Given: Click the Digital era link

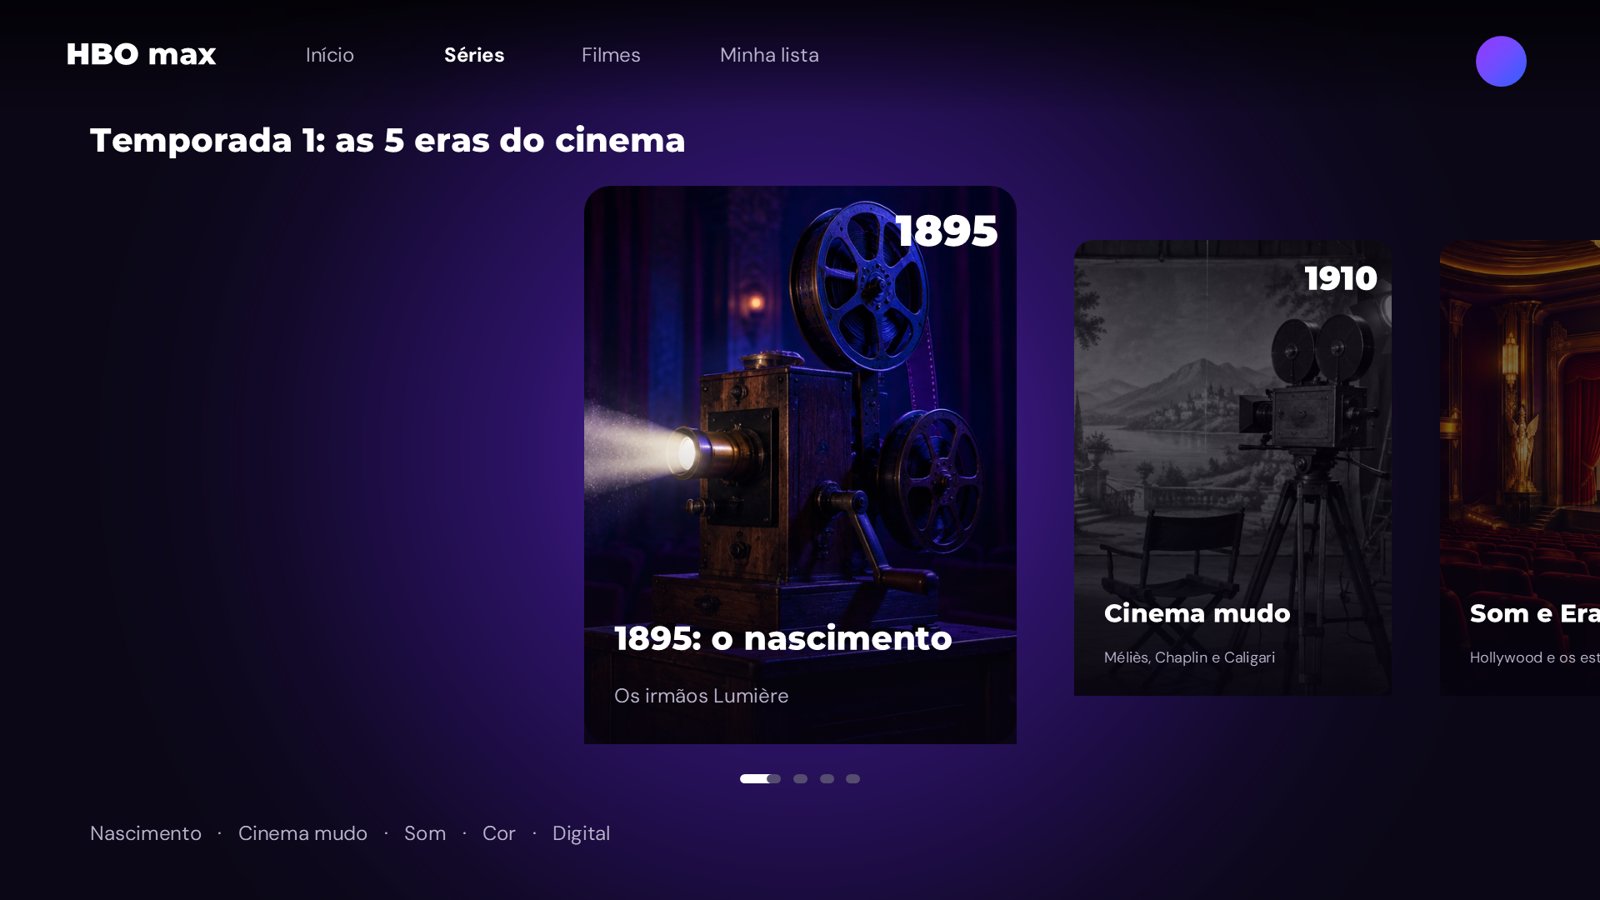Looking at the screenshot, I should (581, 833).
